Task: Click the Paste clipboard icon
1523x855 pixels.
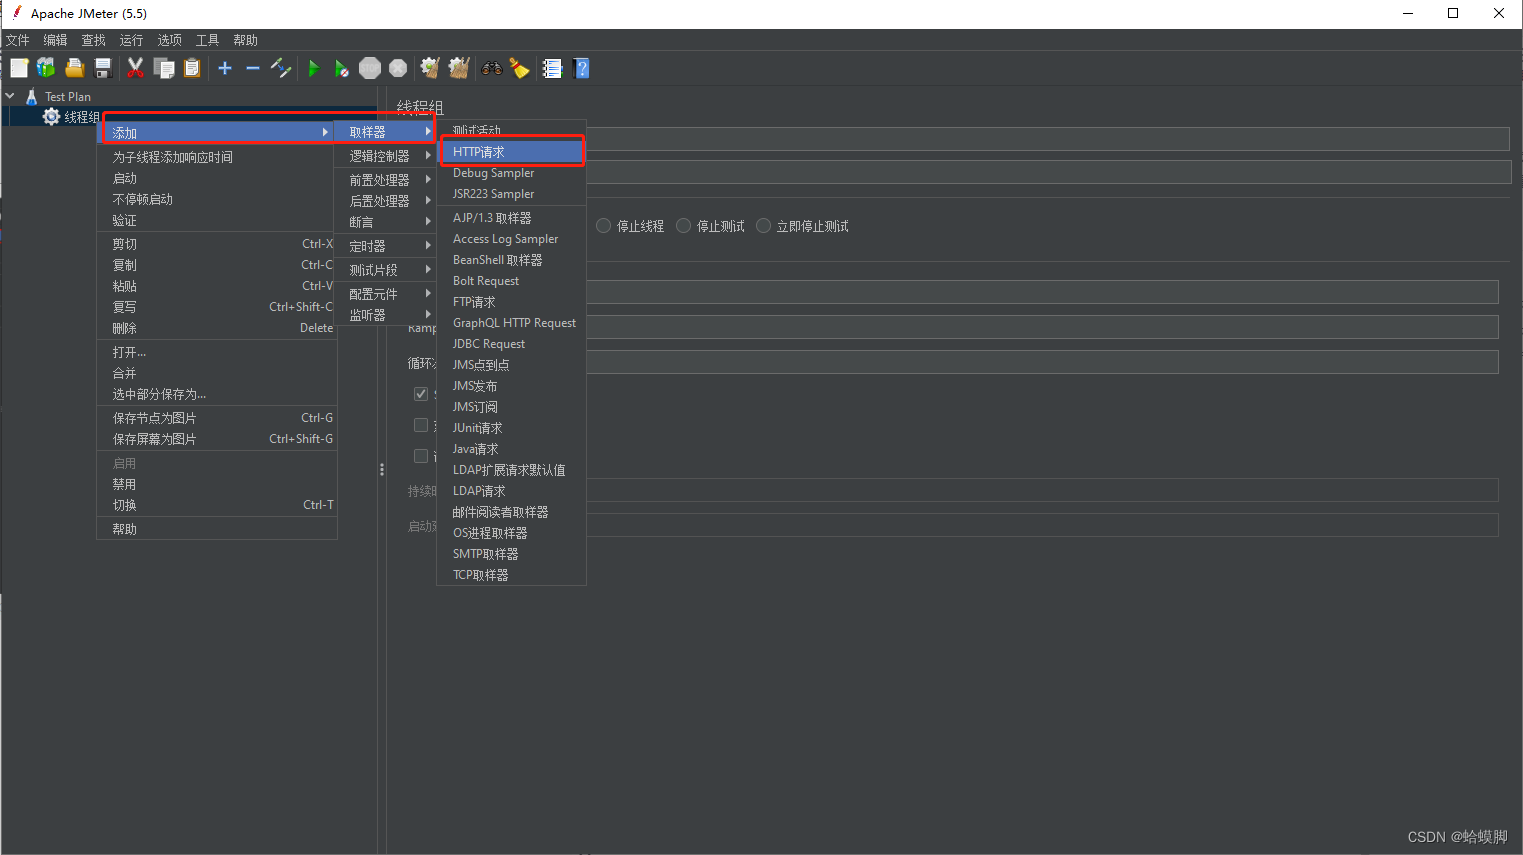Action: pos(192,68)
